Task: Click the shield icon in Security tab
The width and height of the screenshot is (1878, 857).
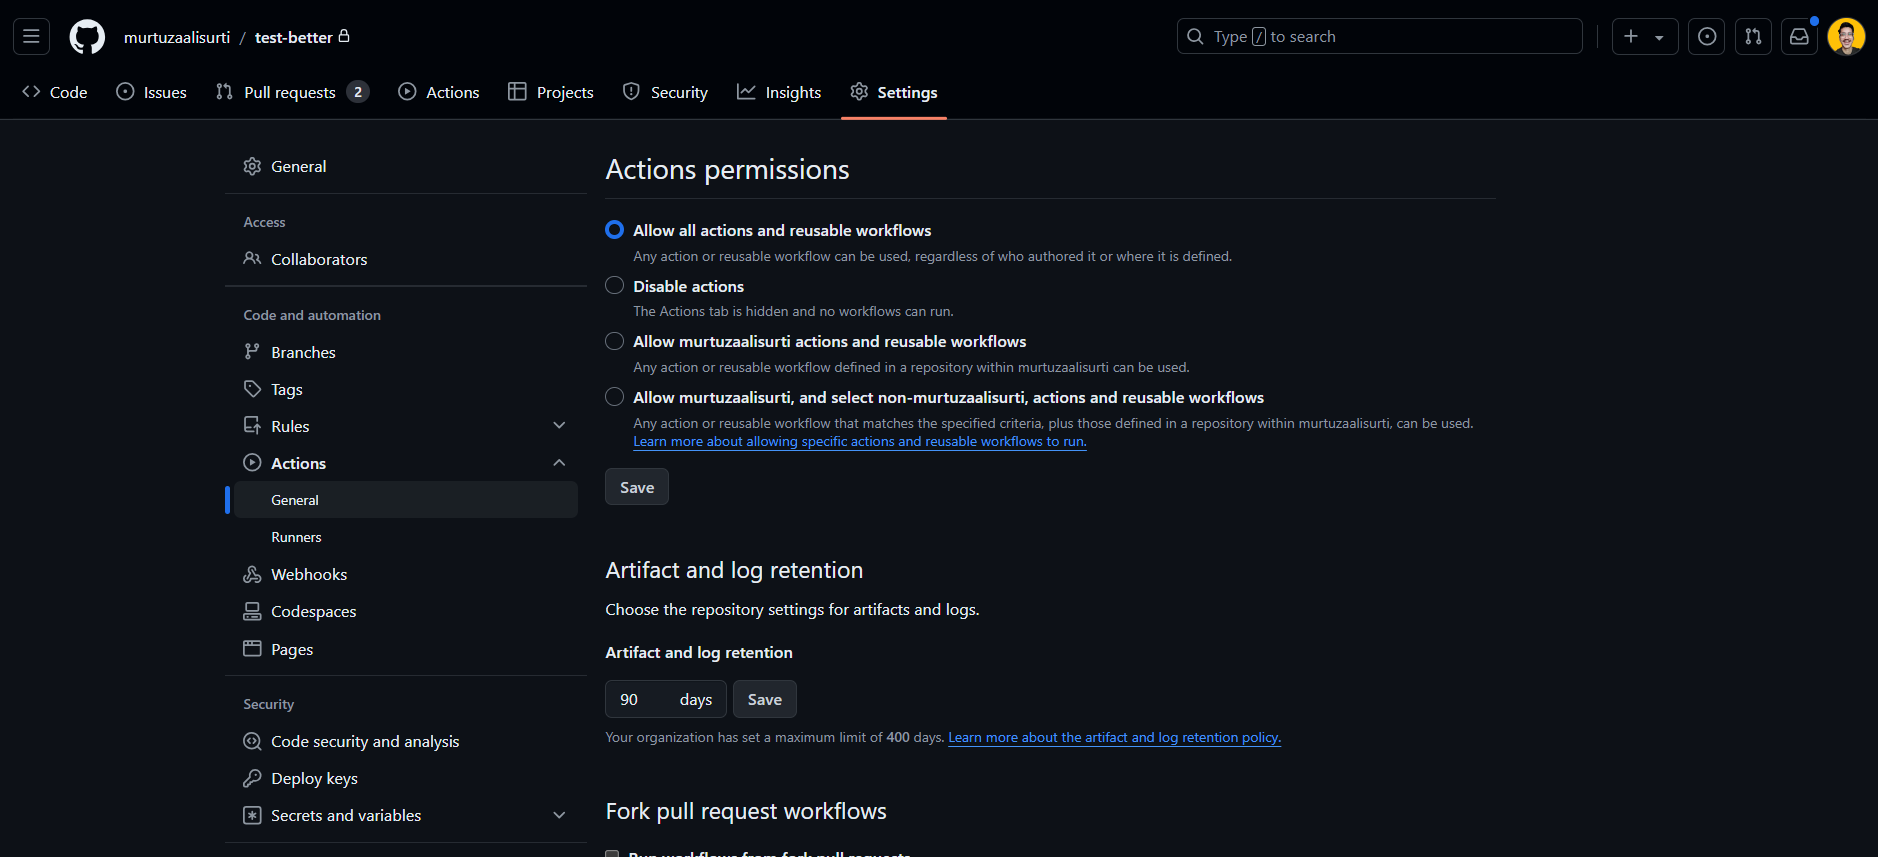Action: pos(631,92)
